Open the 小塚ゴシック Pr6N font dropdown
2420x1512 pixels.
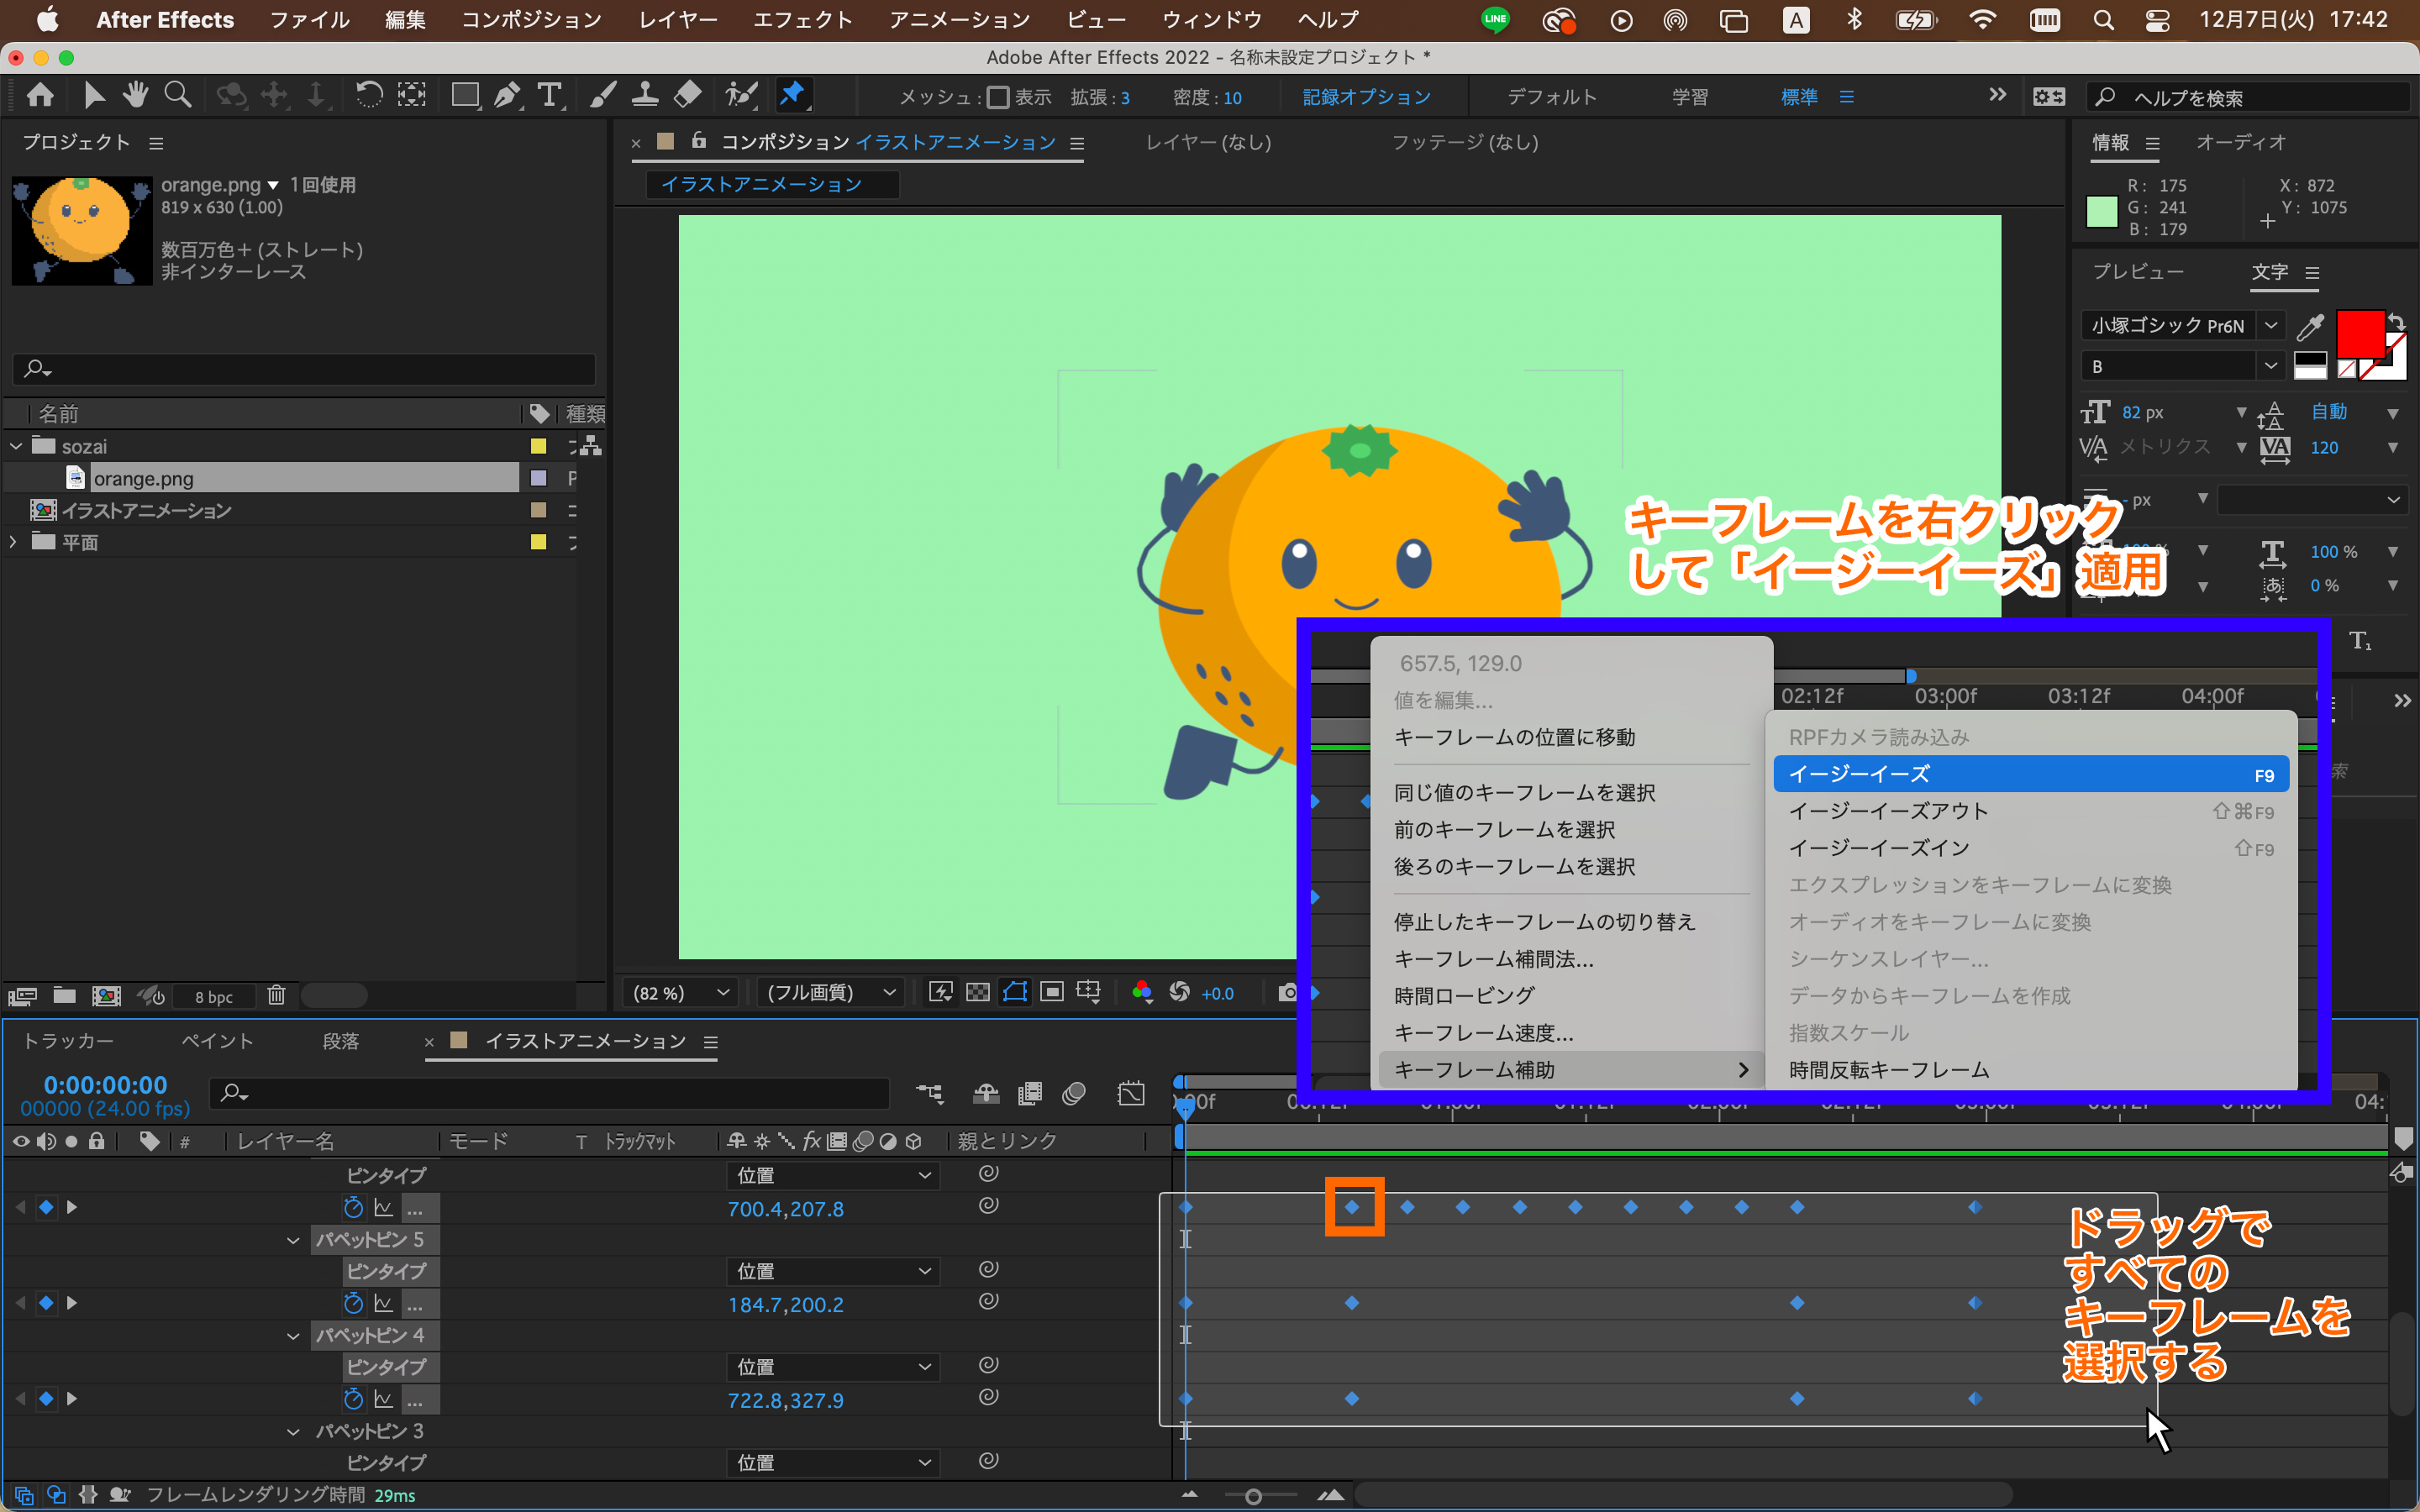(2271, 326)
